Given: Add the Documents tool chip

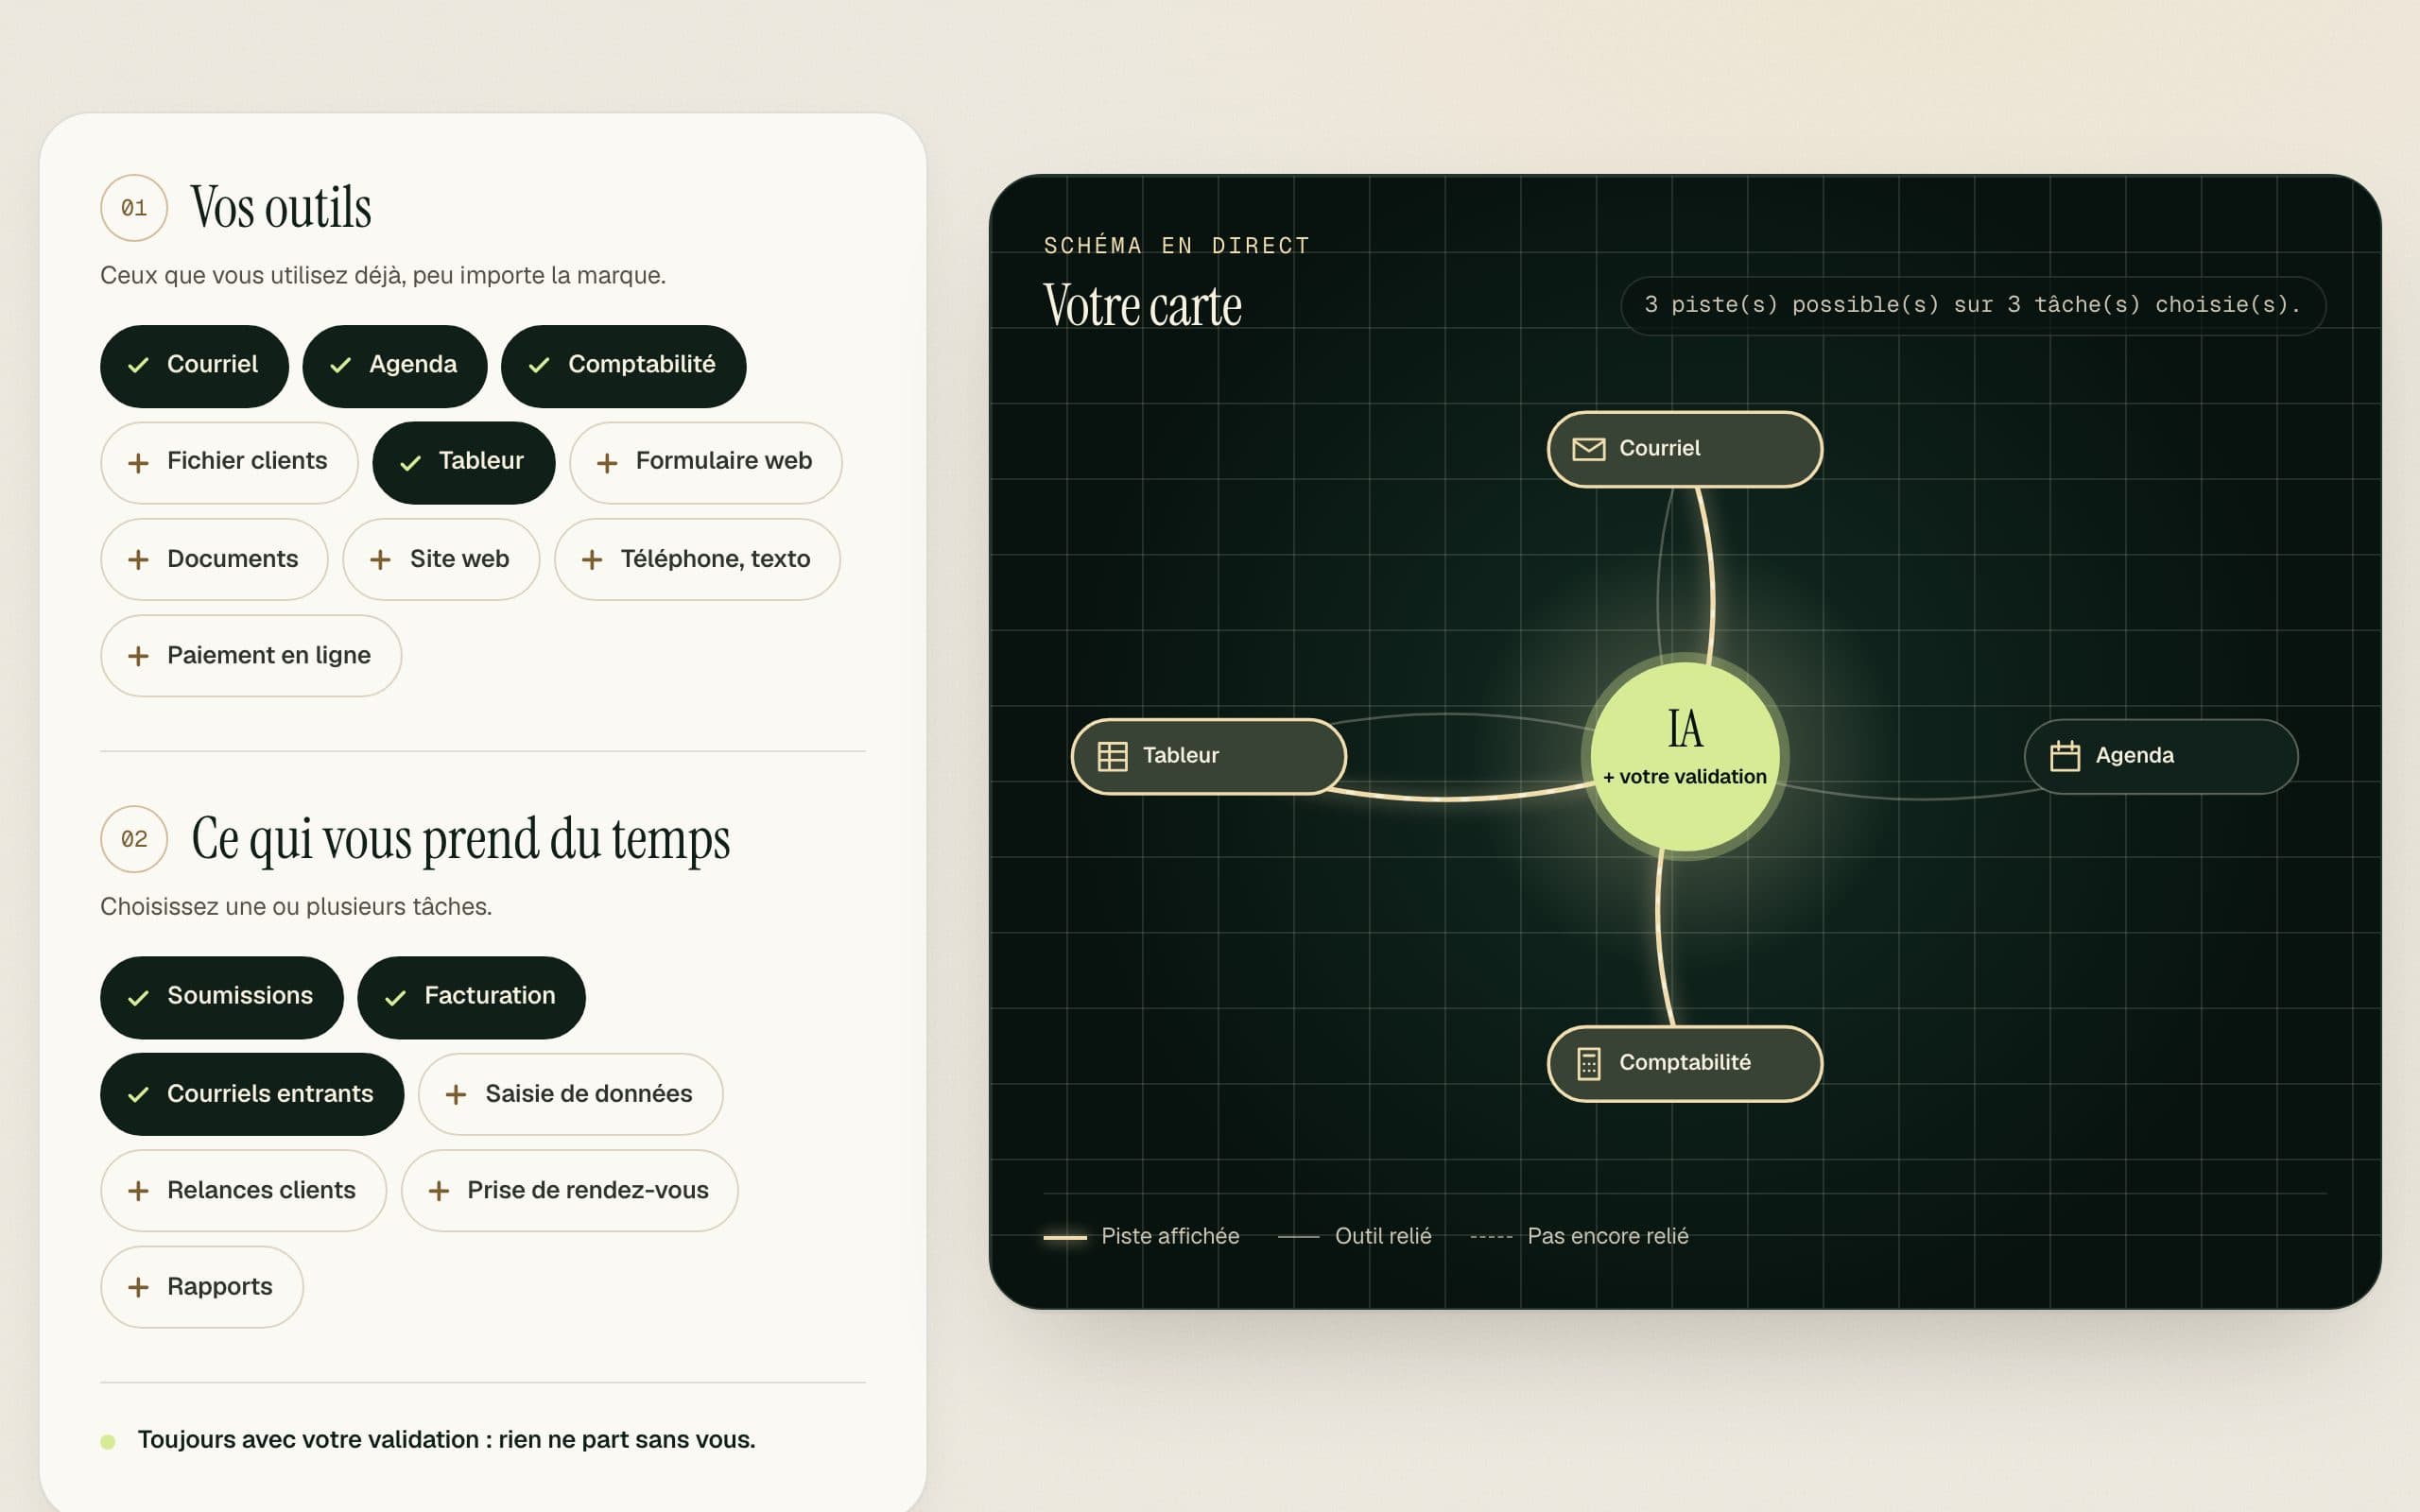Looking at the screenshot, I should pyautogui.click(x=214, y=559).
